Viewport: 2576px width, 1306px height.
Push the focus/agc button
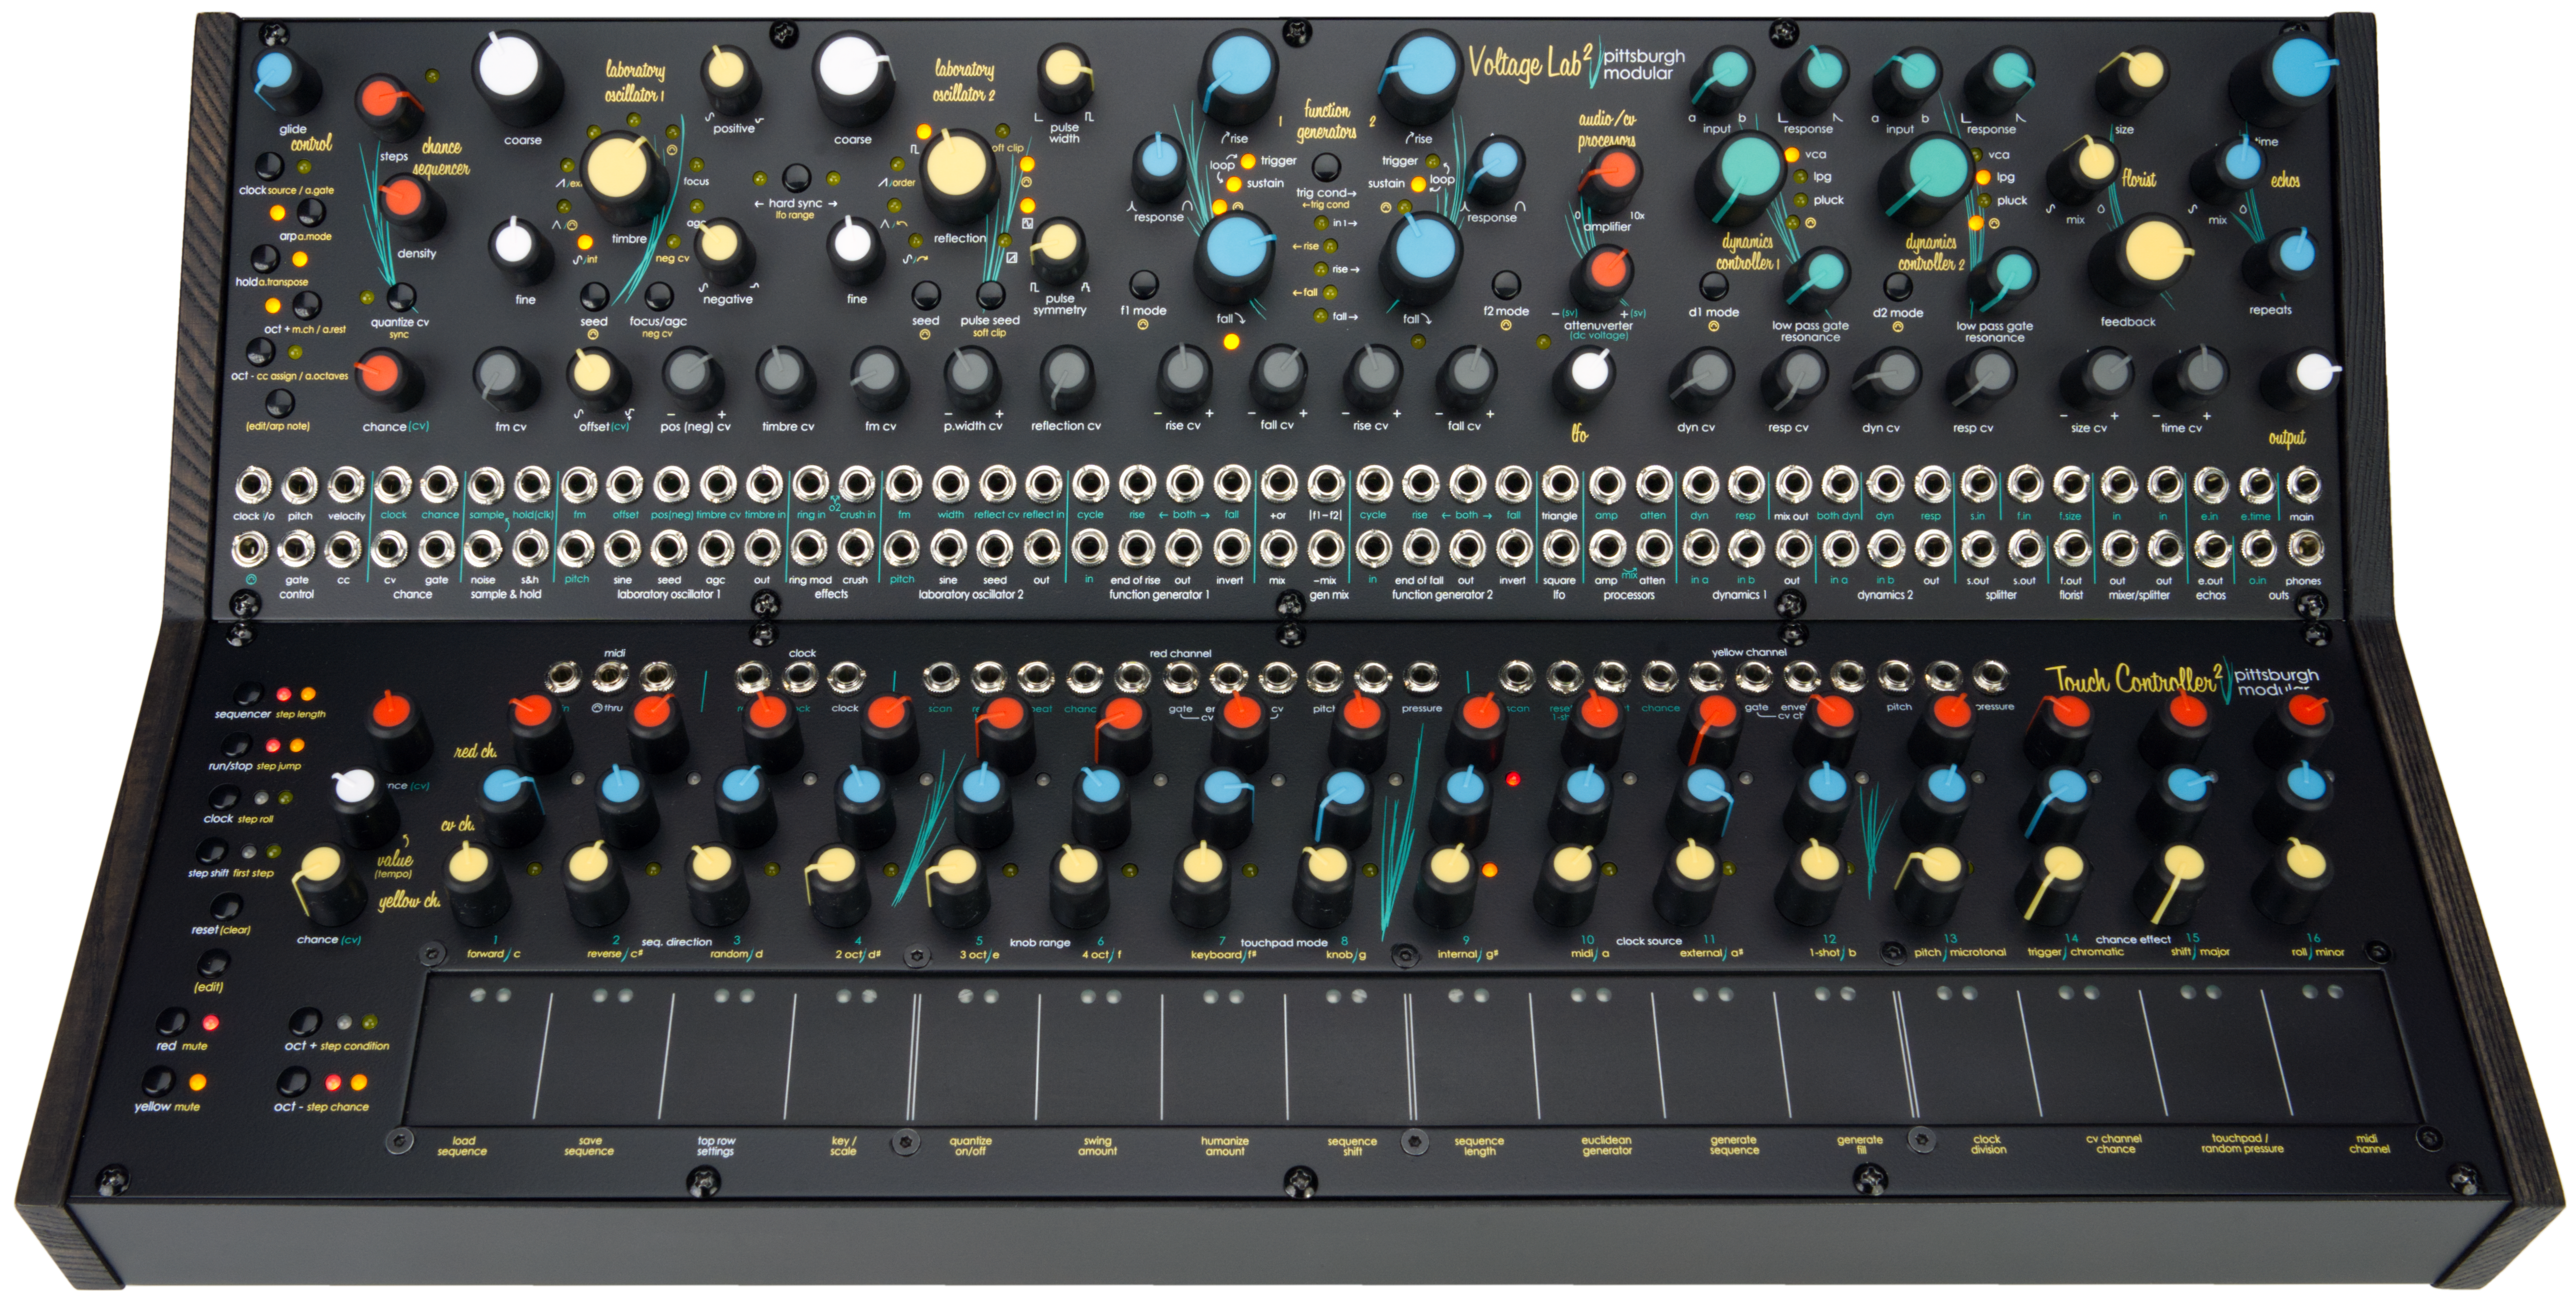(659, 295)
